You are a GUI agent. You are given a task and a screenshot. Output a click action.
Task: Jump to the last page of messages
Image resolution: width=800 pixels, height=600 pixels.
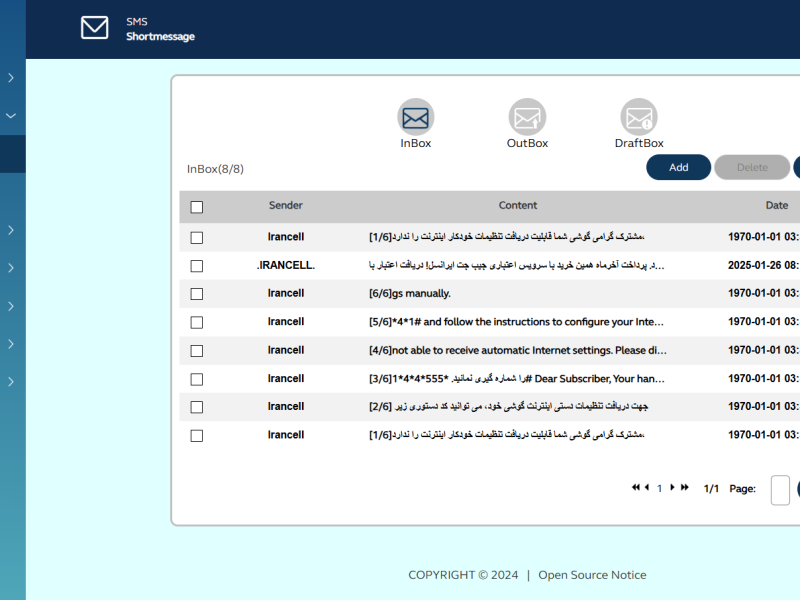[685, 487]
